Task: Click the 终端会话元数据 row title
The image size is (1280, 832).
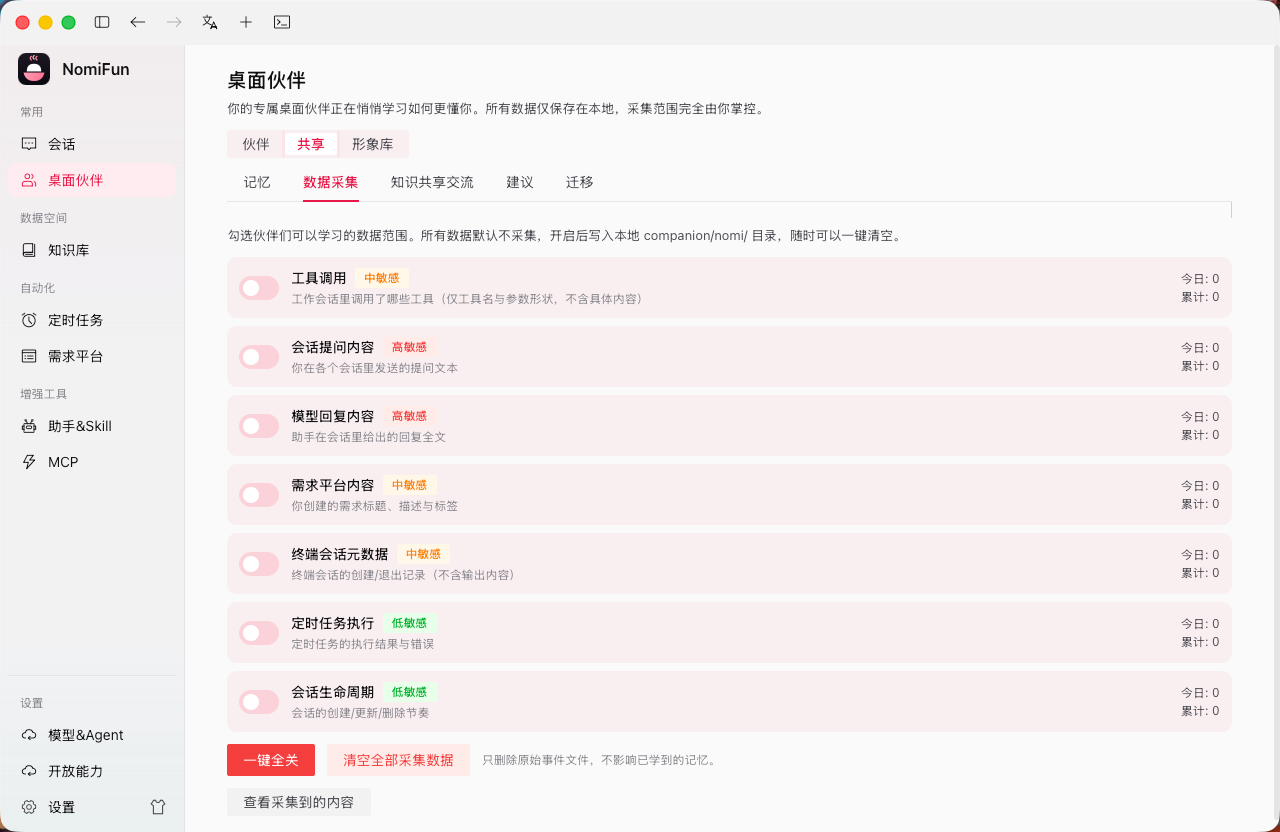Action: click(x=340, y=554)
